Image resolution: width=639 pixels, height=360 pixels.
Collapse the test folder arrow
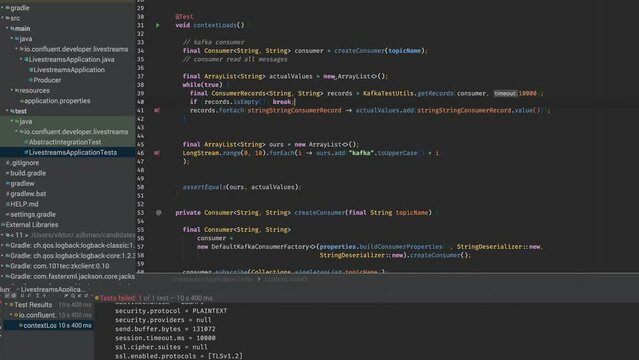[7, 111]
